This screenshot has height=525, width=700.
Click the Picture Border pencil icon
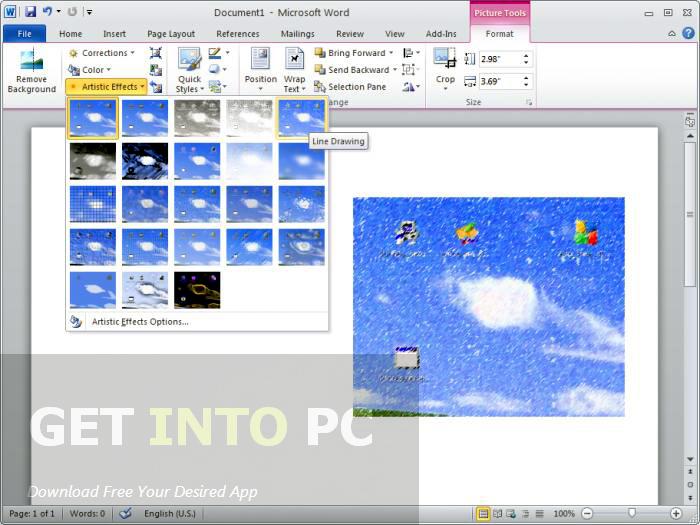215,53
